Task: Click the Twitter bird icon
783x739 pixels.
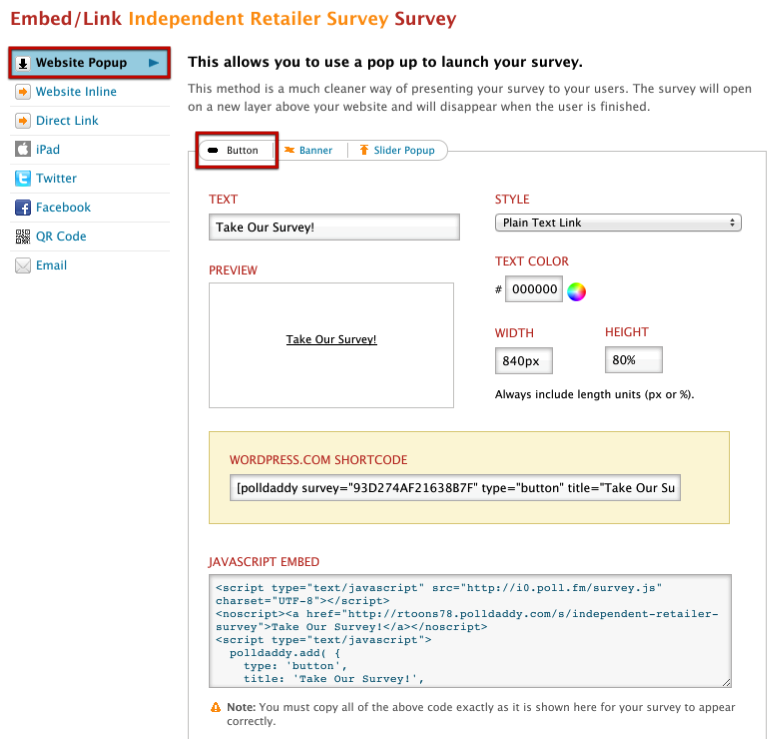Action: [x=22, y=179]
